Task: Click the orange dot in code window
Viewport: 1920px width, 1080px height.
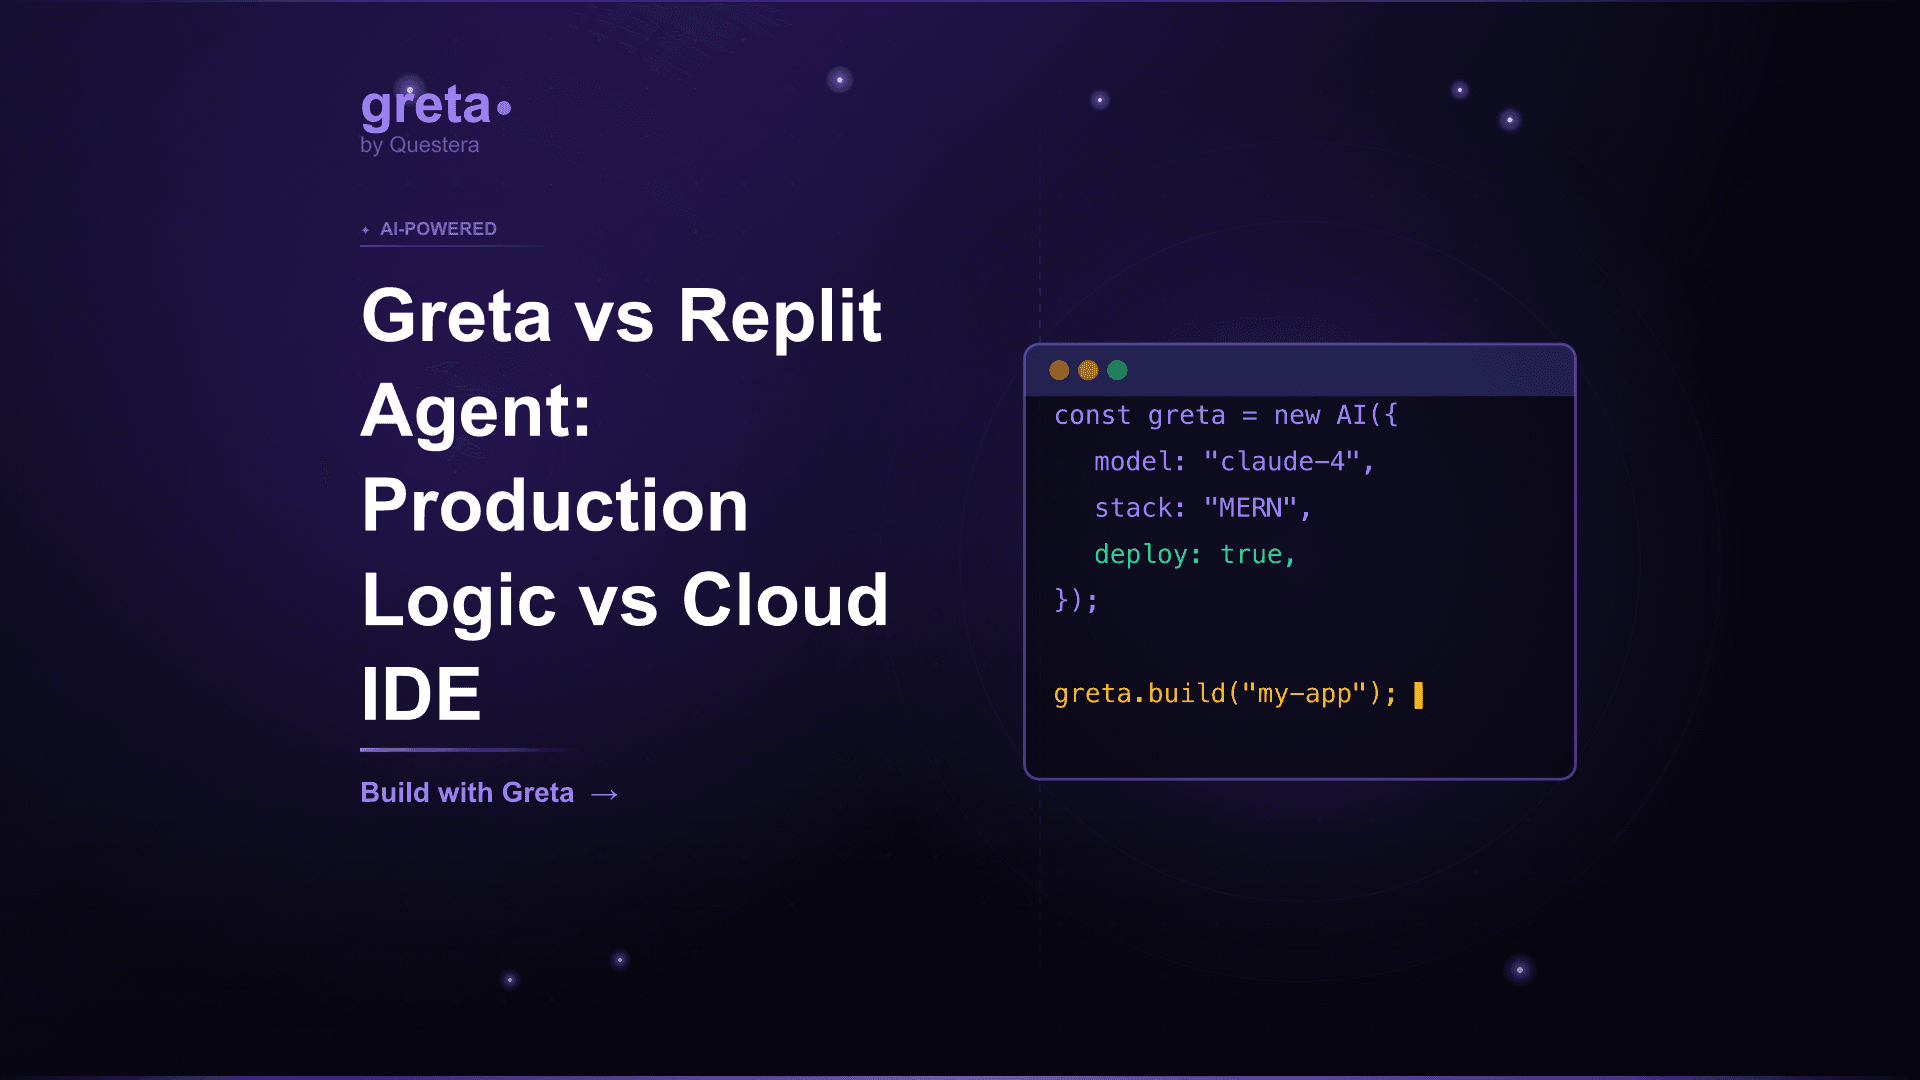Action: pyautogui.click(x=1059, y=370)
